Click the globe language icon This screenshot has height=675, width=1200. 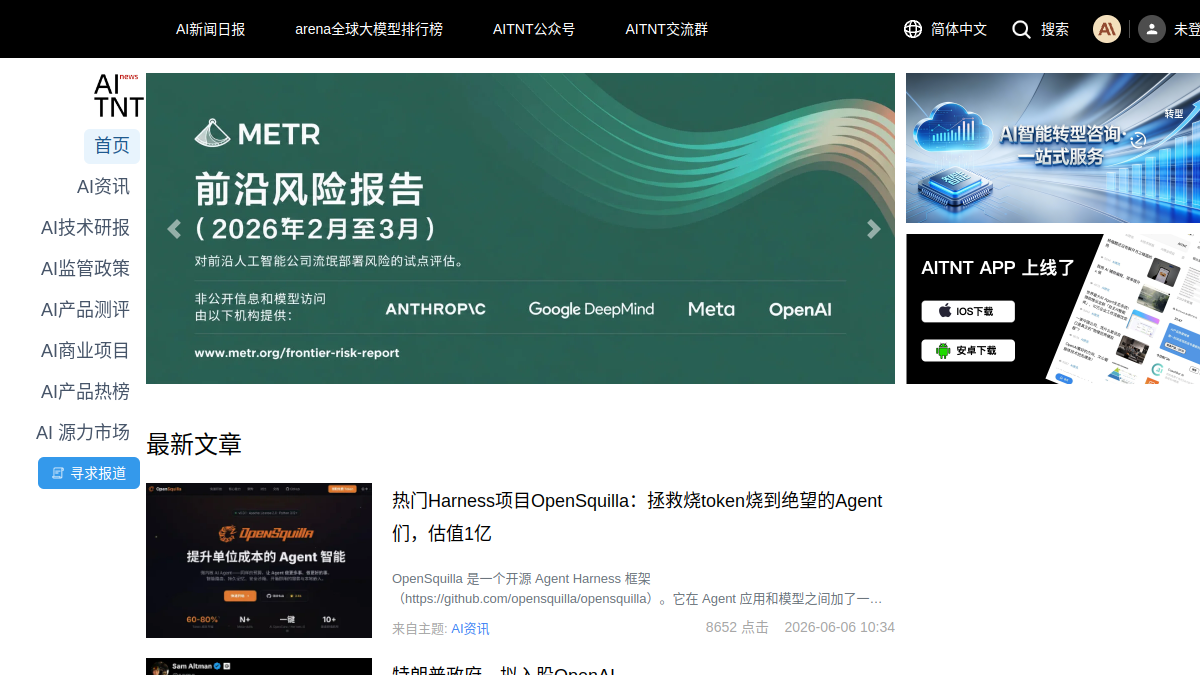tap(913, 29)
